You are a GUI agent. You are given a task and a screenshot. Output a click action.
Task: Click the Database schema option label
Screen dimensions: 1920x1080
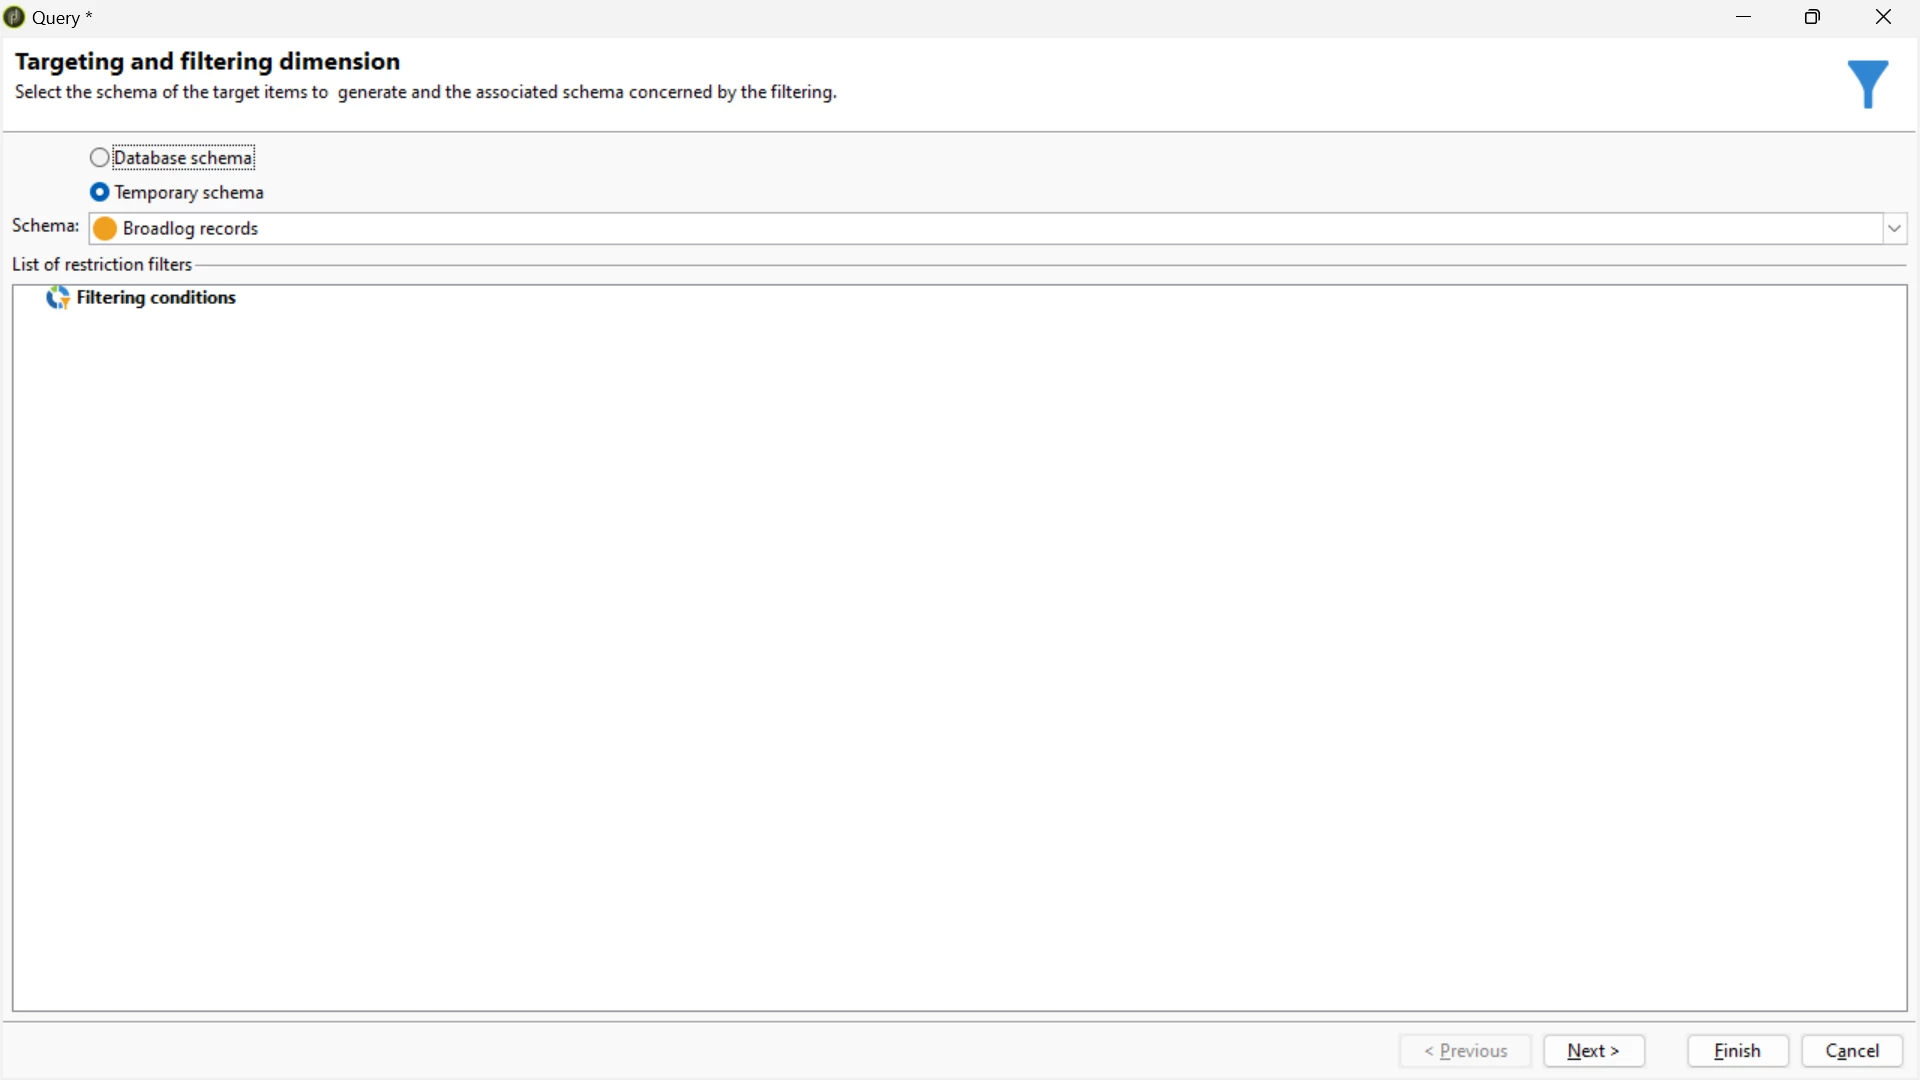[183, 158]
